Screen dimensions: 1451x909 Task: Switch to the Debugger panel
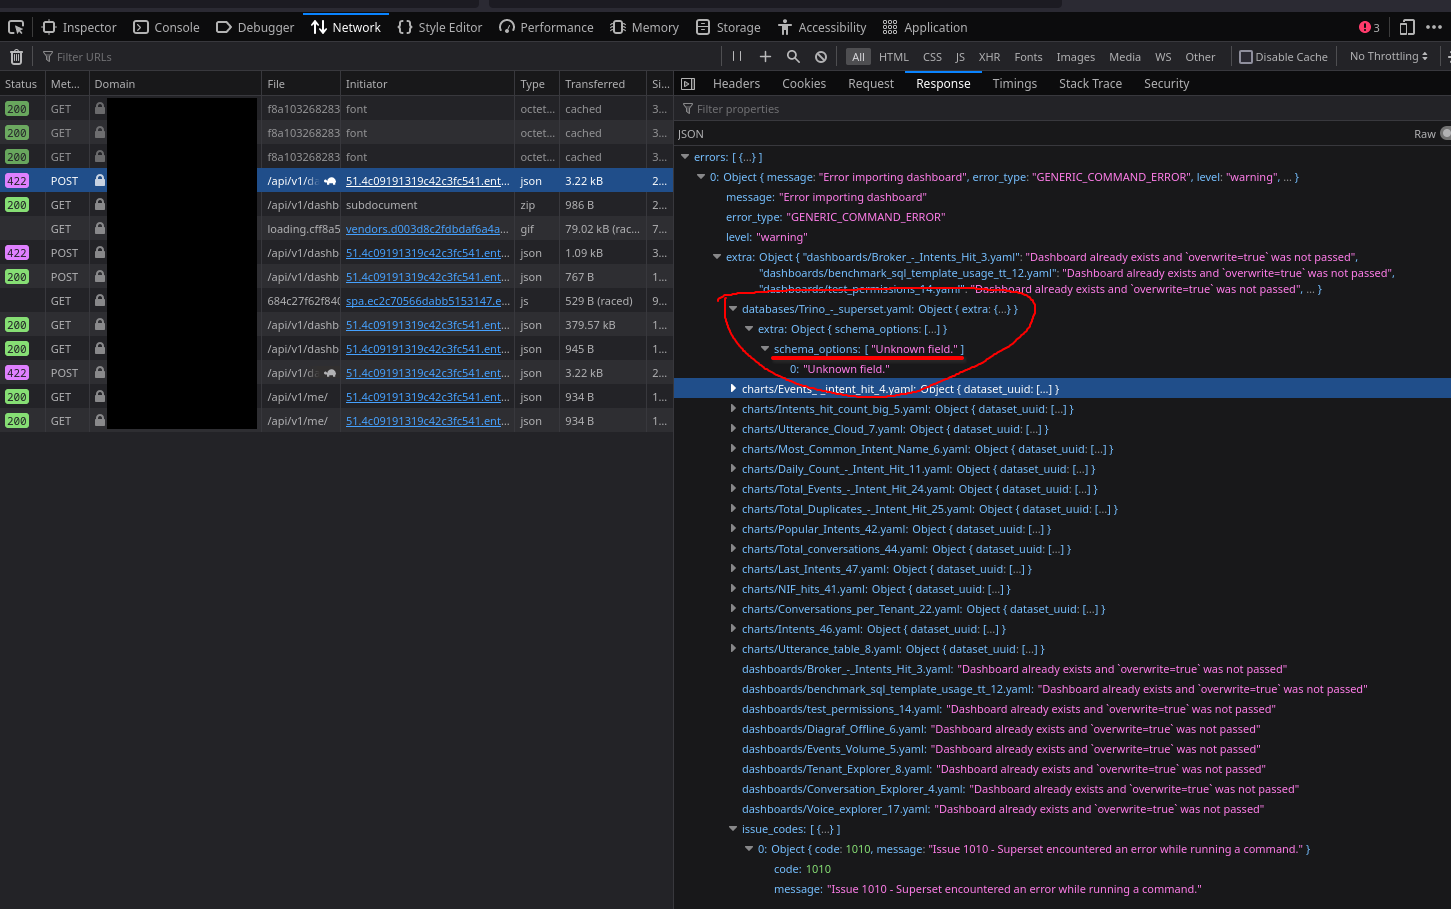point(255,27)
